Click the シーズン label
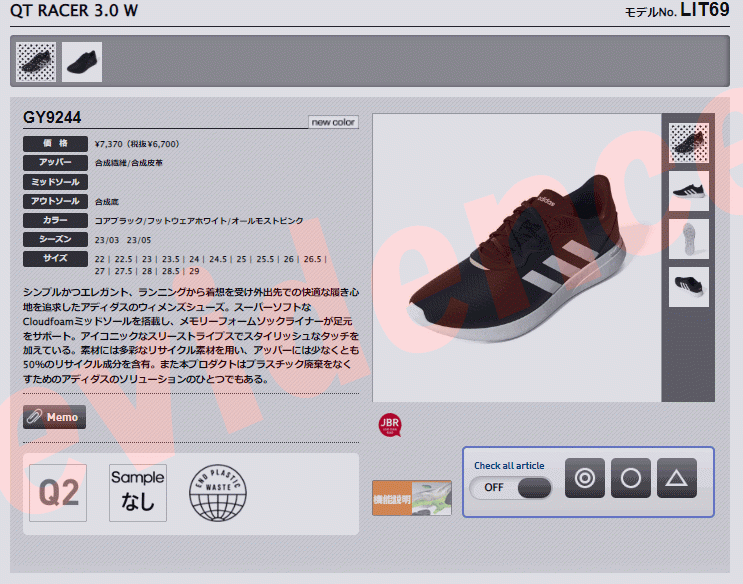Image resolution: width=743 pixels, height=584 pixels. [55, 239]
